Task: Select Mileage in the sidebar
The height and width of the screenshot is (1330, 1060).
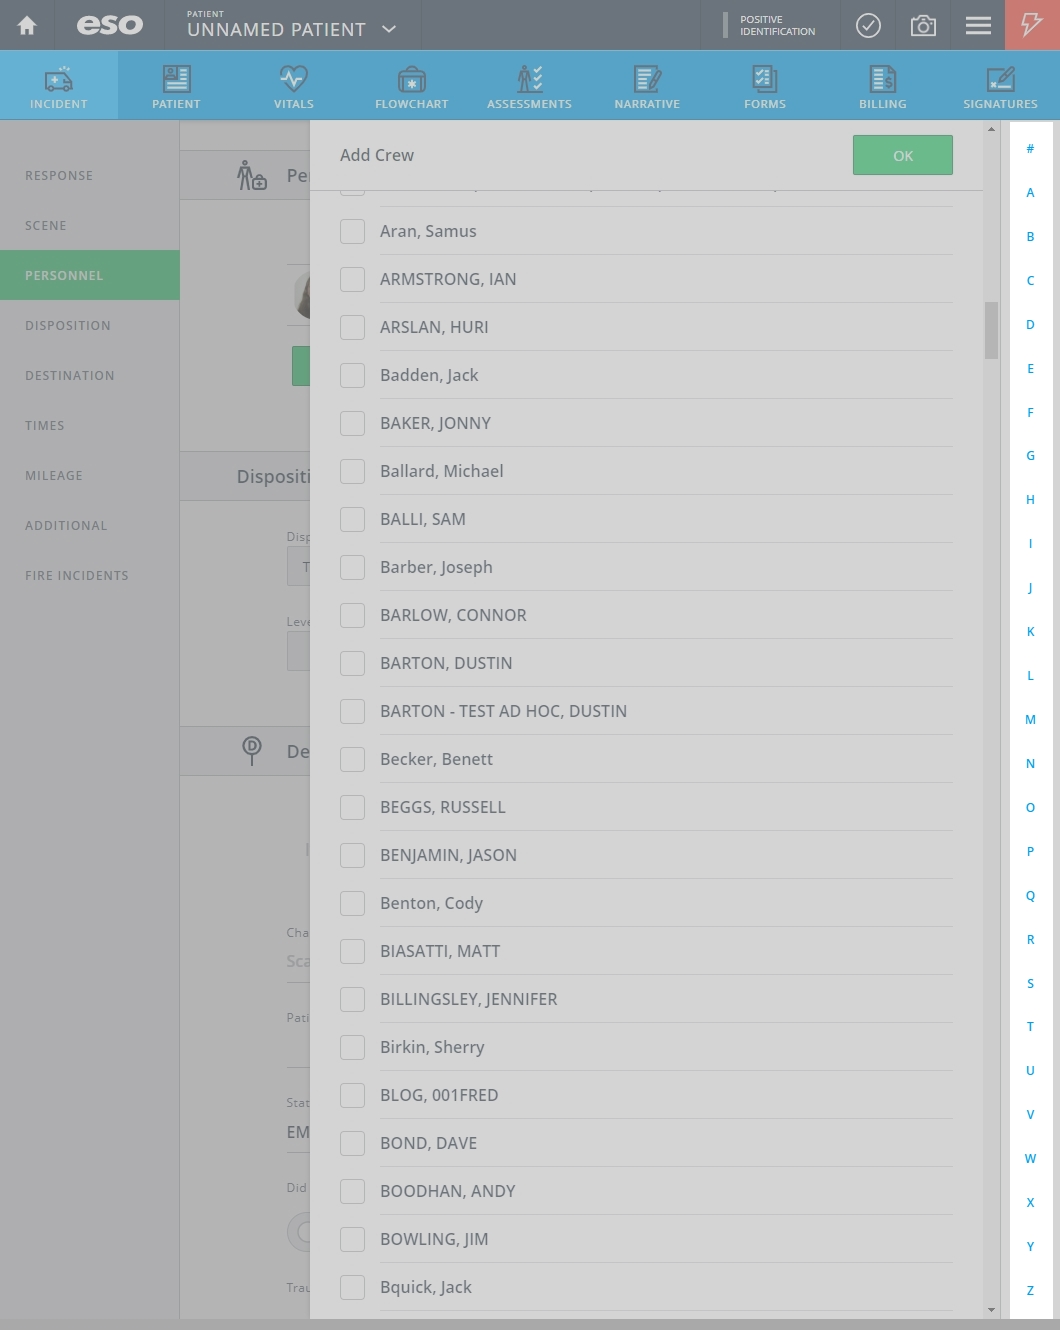Action: 90,475
